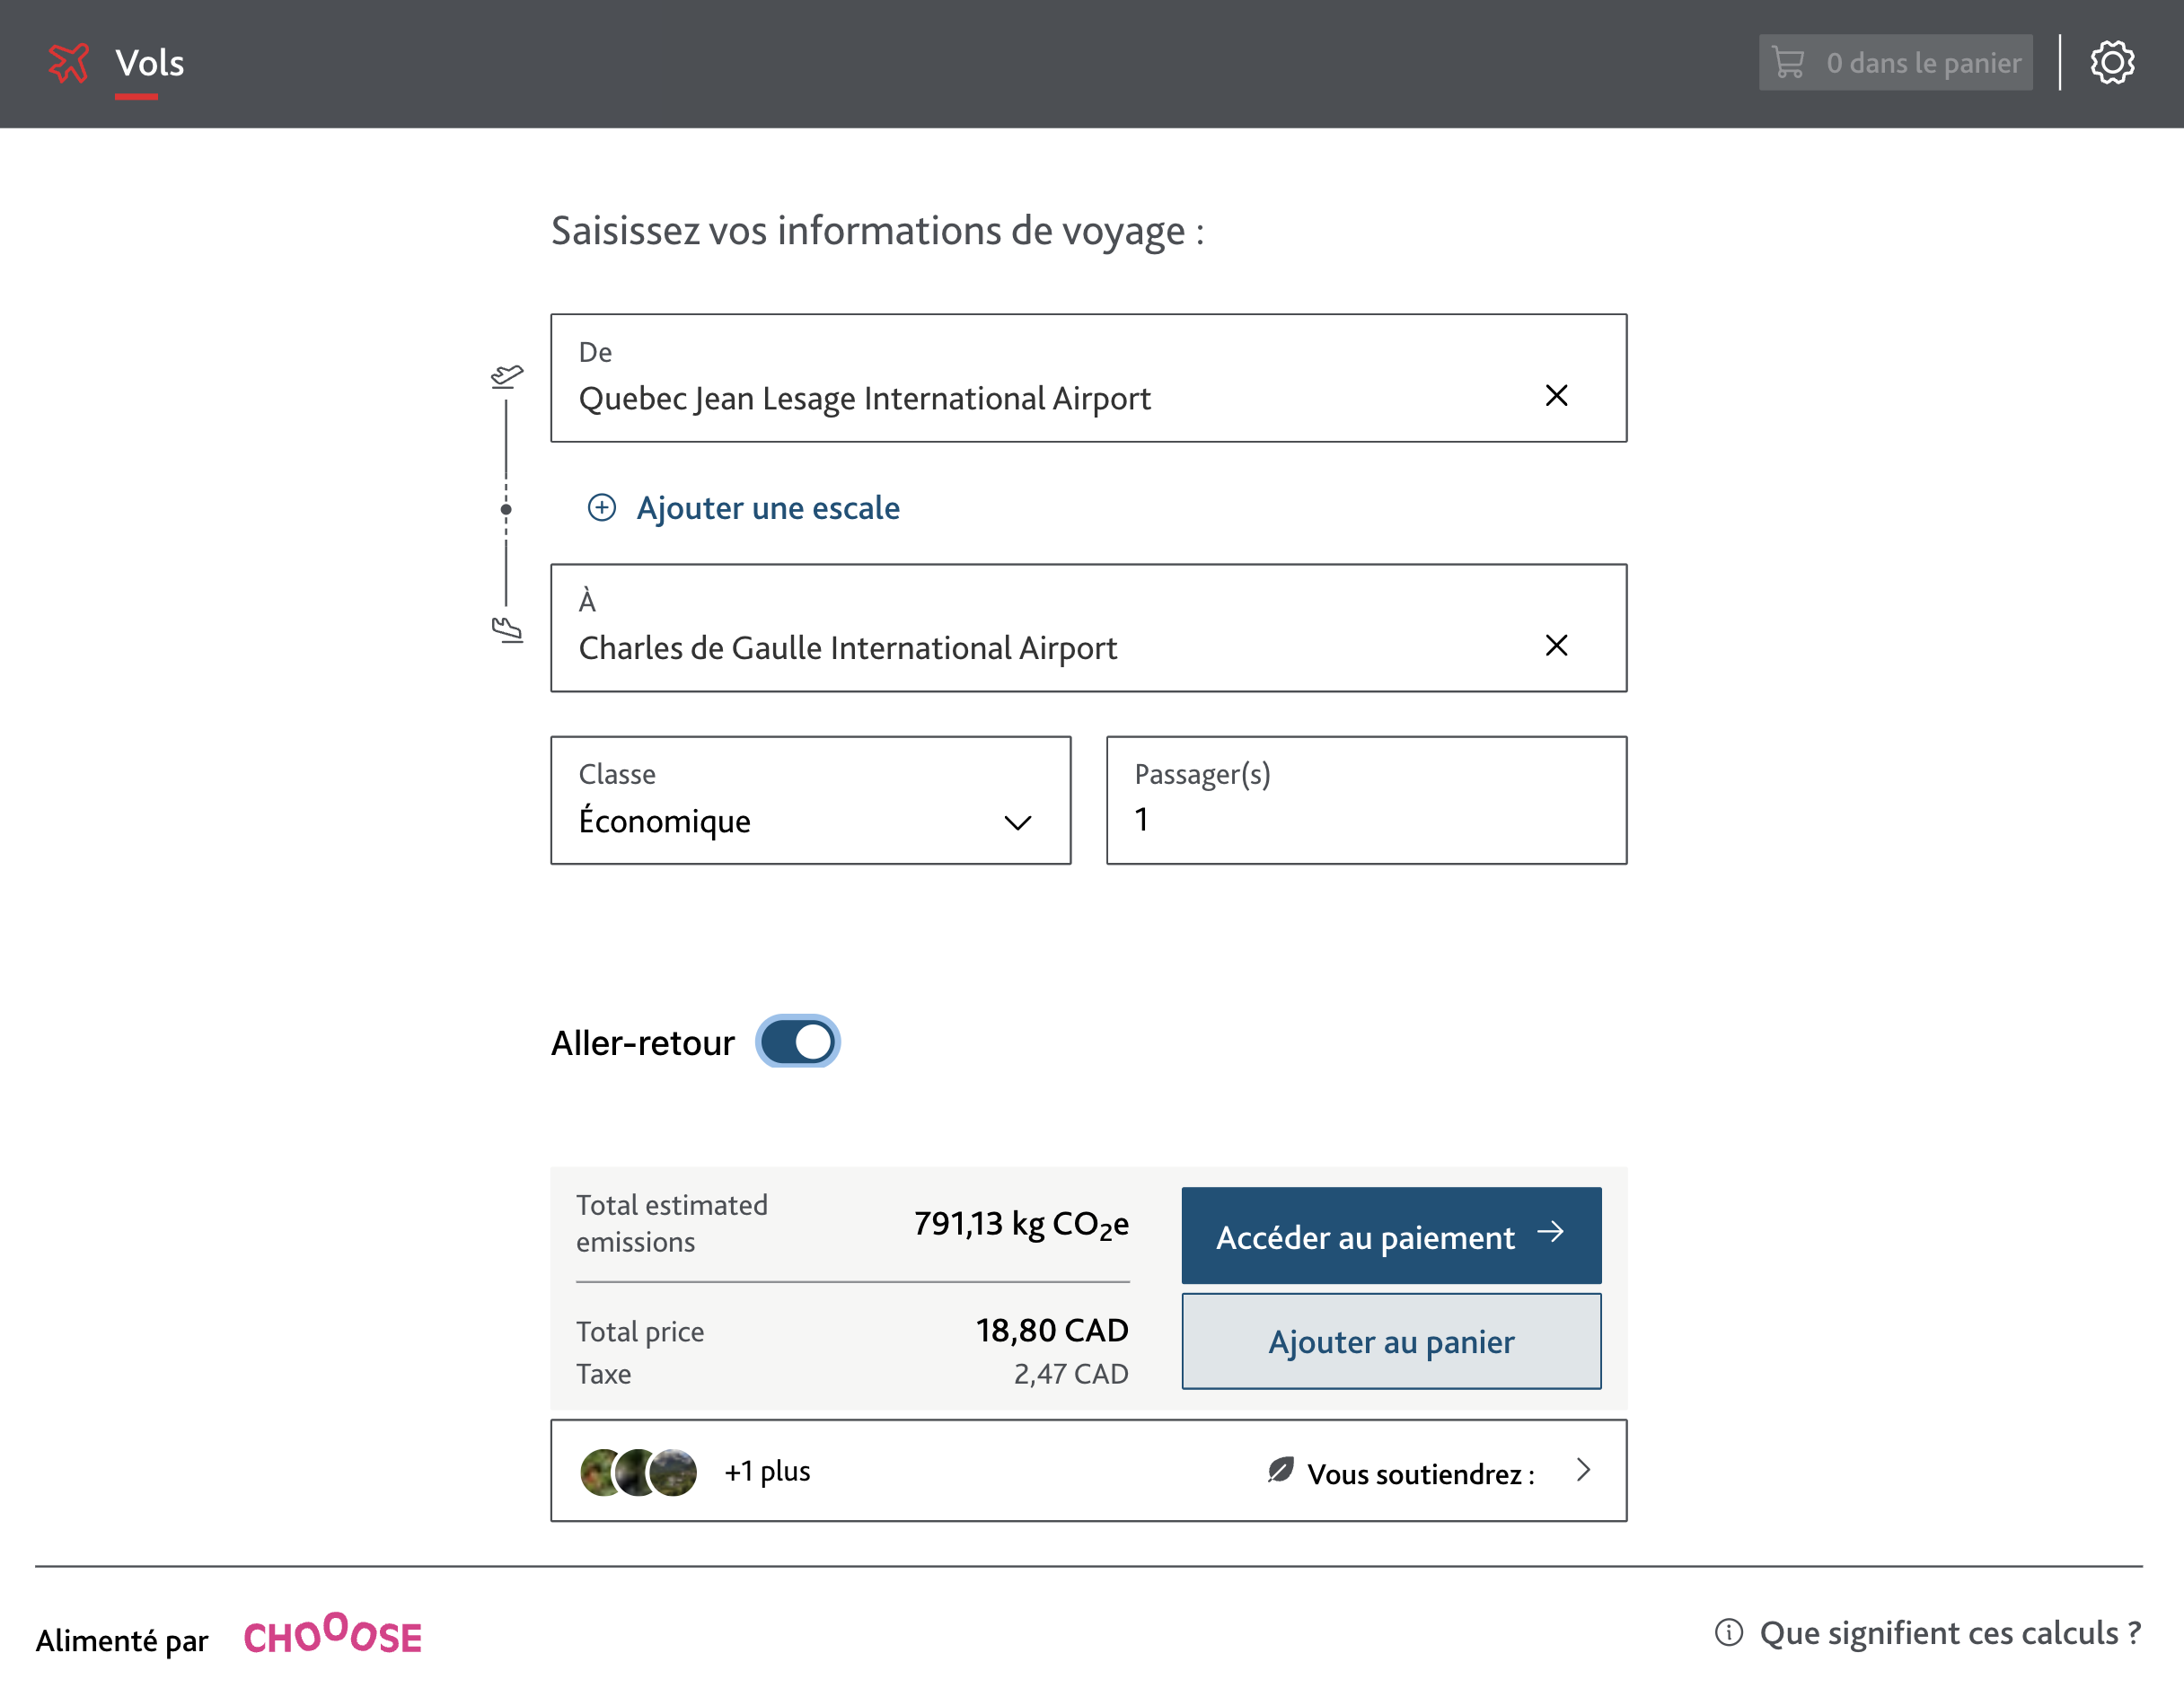
Task: Open the settings gear icon
Action: 2111,63
